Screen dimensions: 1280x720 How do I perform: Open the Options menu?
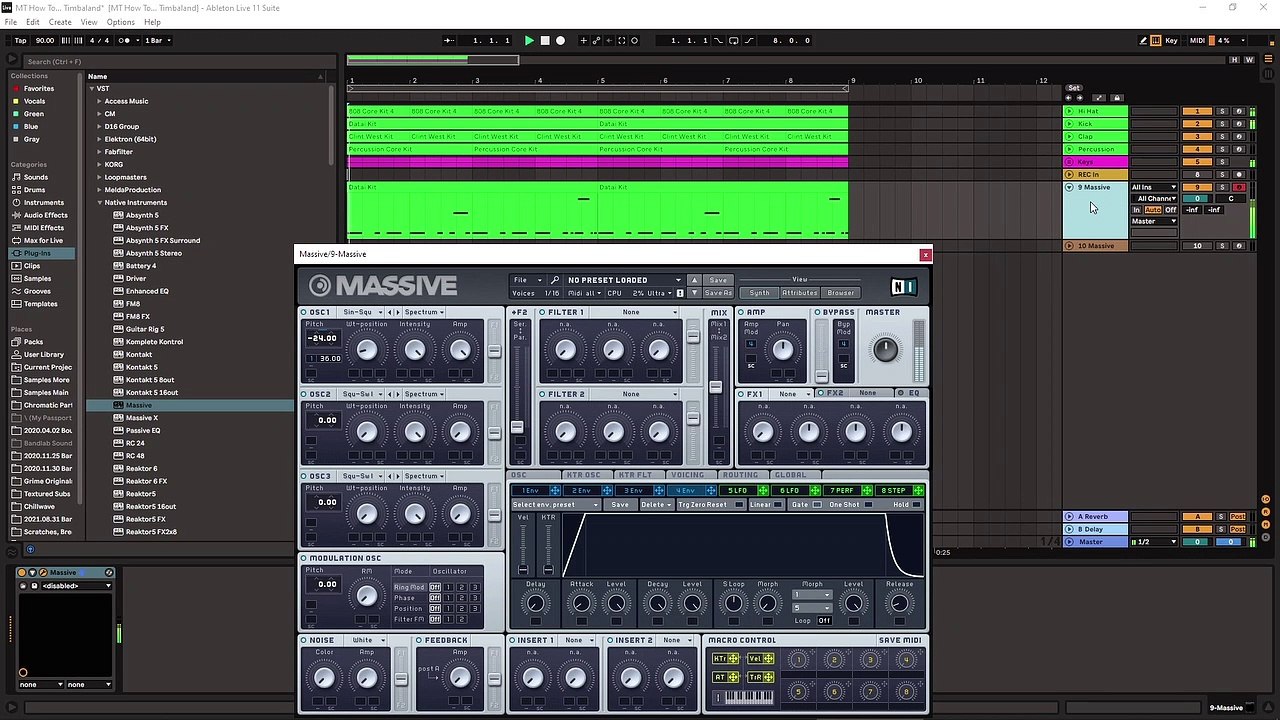pyautogui.click(x=121, y=22)
